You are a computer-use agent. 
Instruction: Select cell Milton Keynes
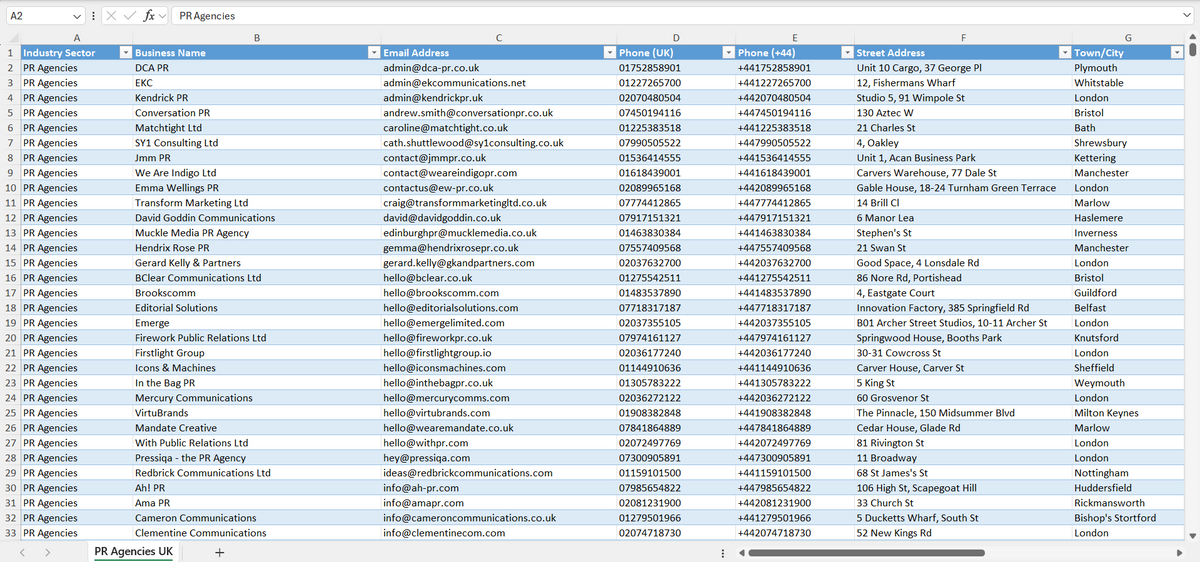point(1128,413)
